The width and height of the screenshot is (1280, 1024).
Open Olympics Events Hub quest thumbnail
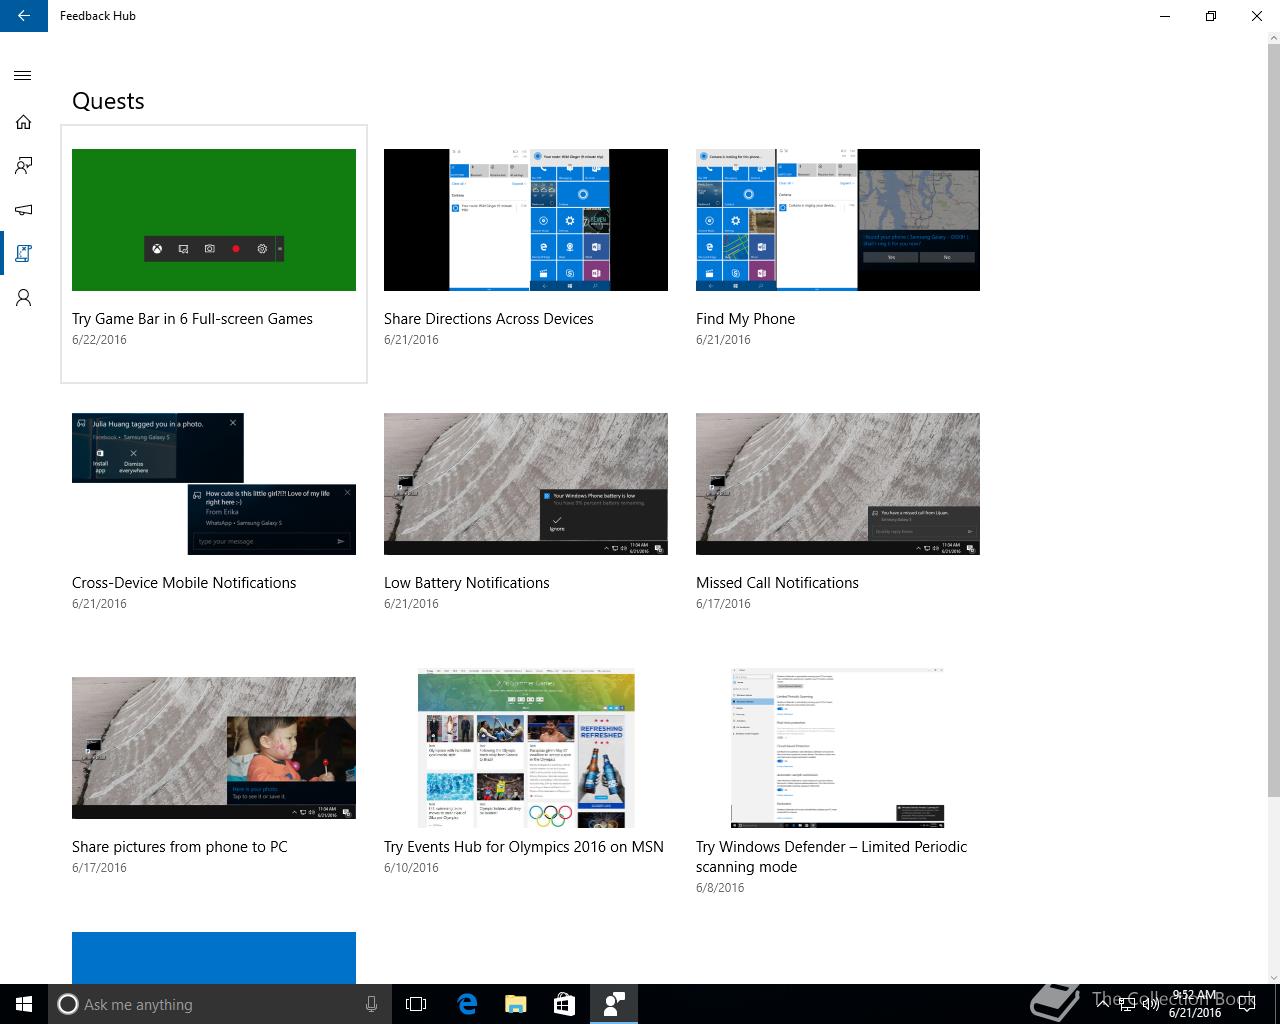[526, 748]
